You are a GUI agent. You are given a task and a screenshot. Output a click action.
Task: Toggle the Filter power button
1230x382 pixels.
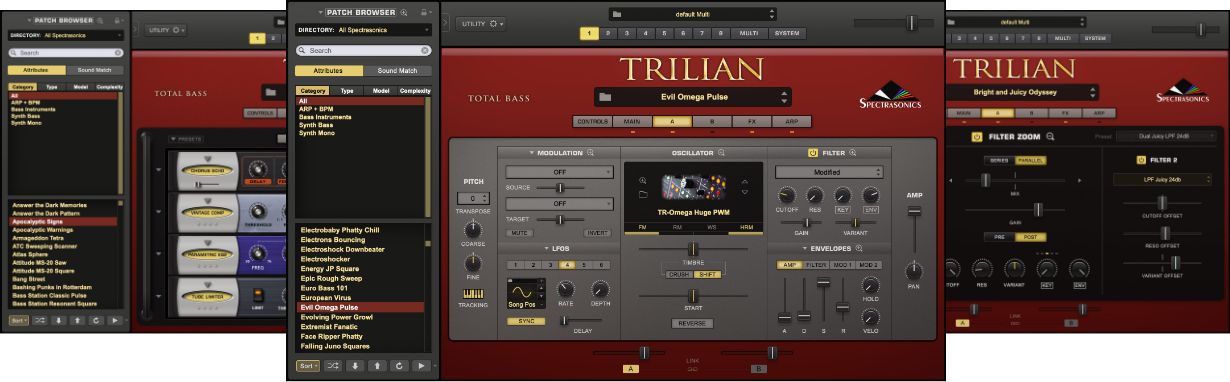click(813, 153)
